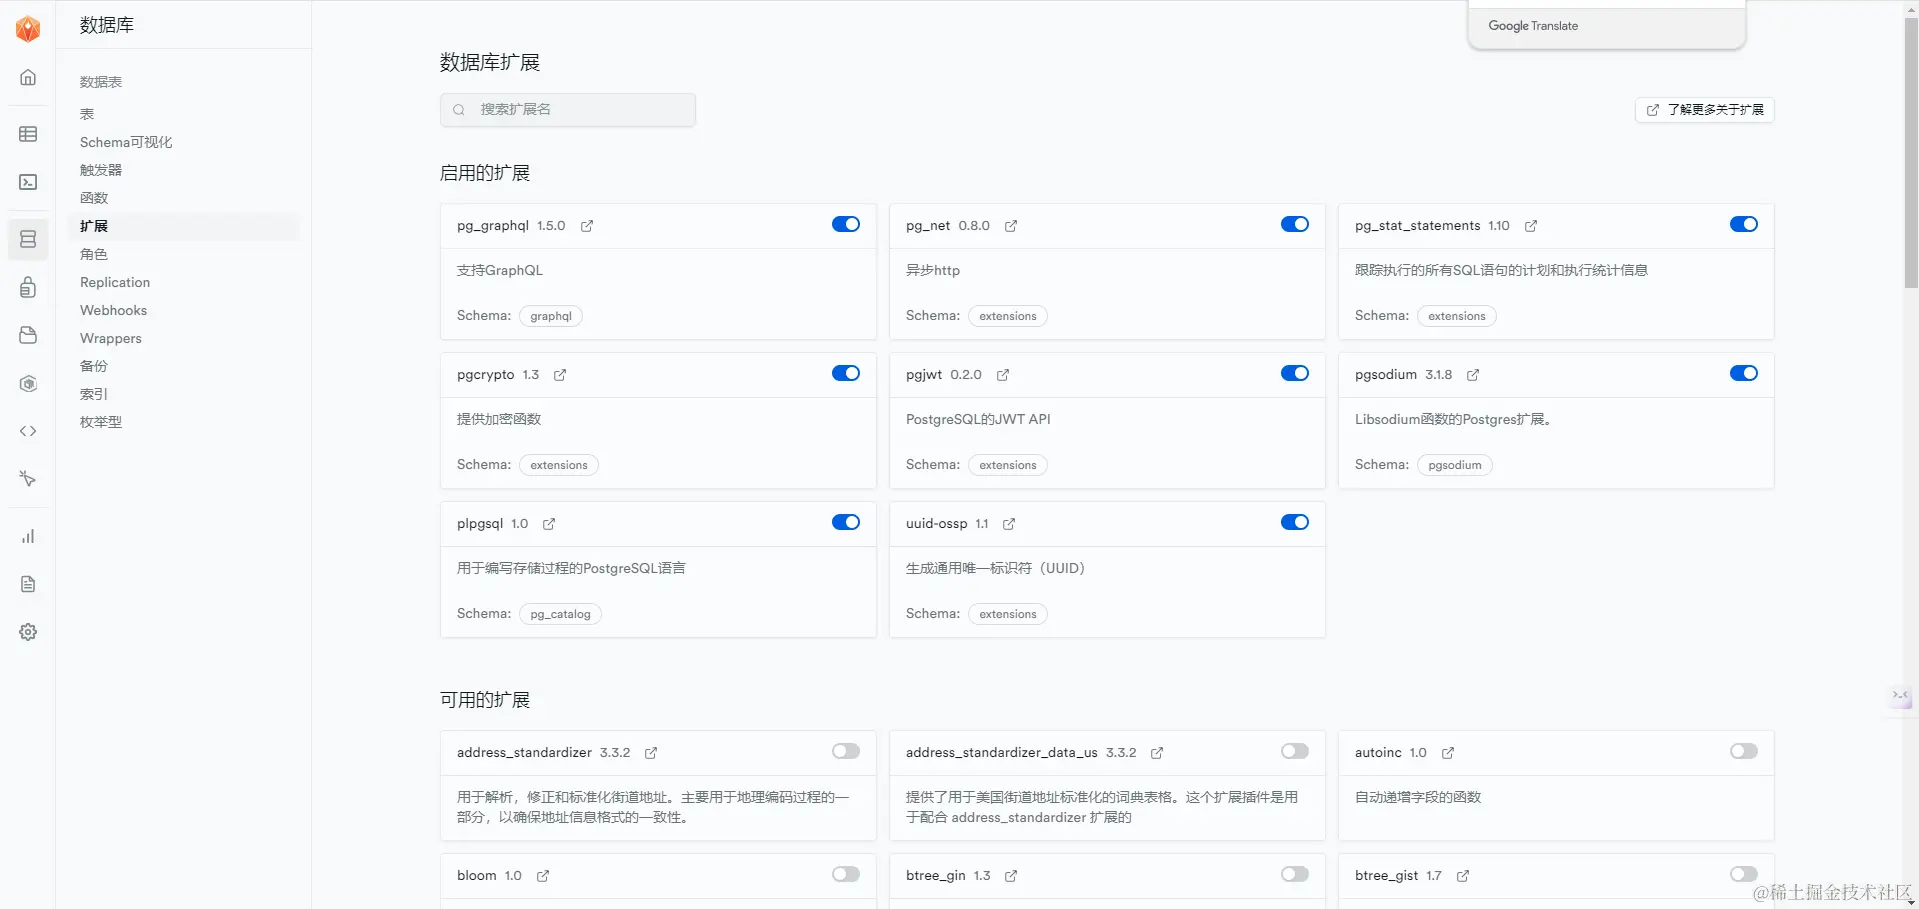Click the Google Translate popup label
Image resolution: width=1919 pixels, height=909 pixels.
tap(1533, 26)
